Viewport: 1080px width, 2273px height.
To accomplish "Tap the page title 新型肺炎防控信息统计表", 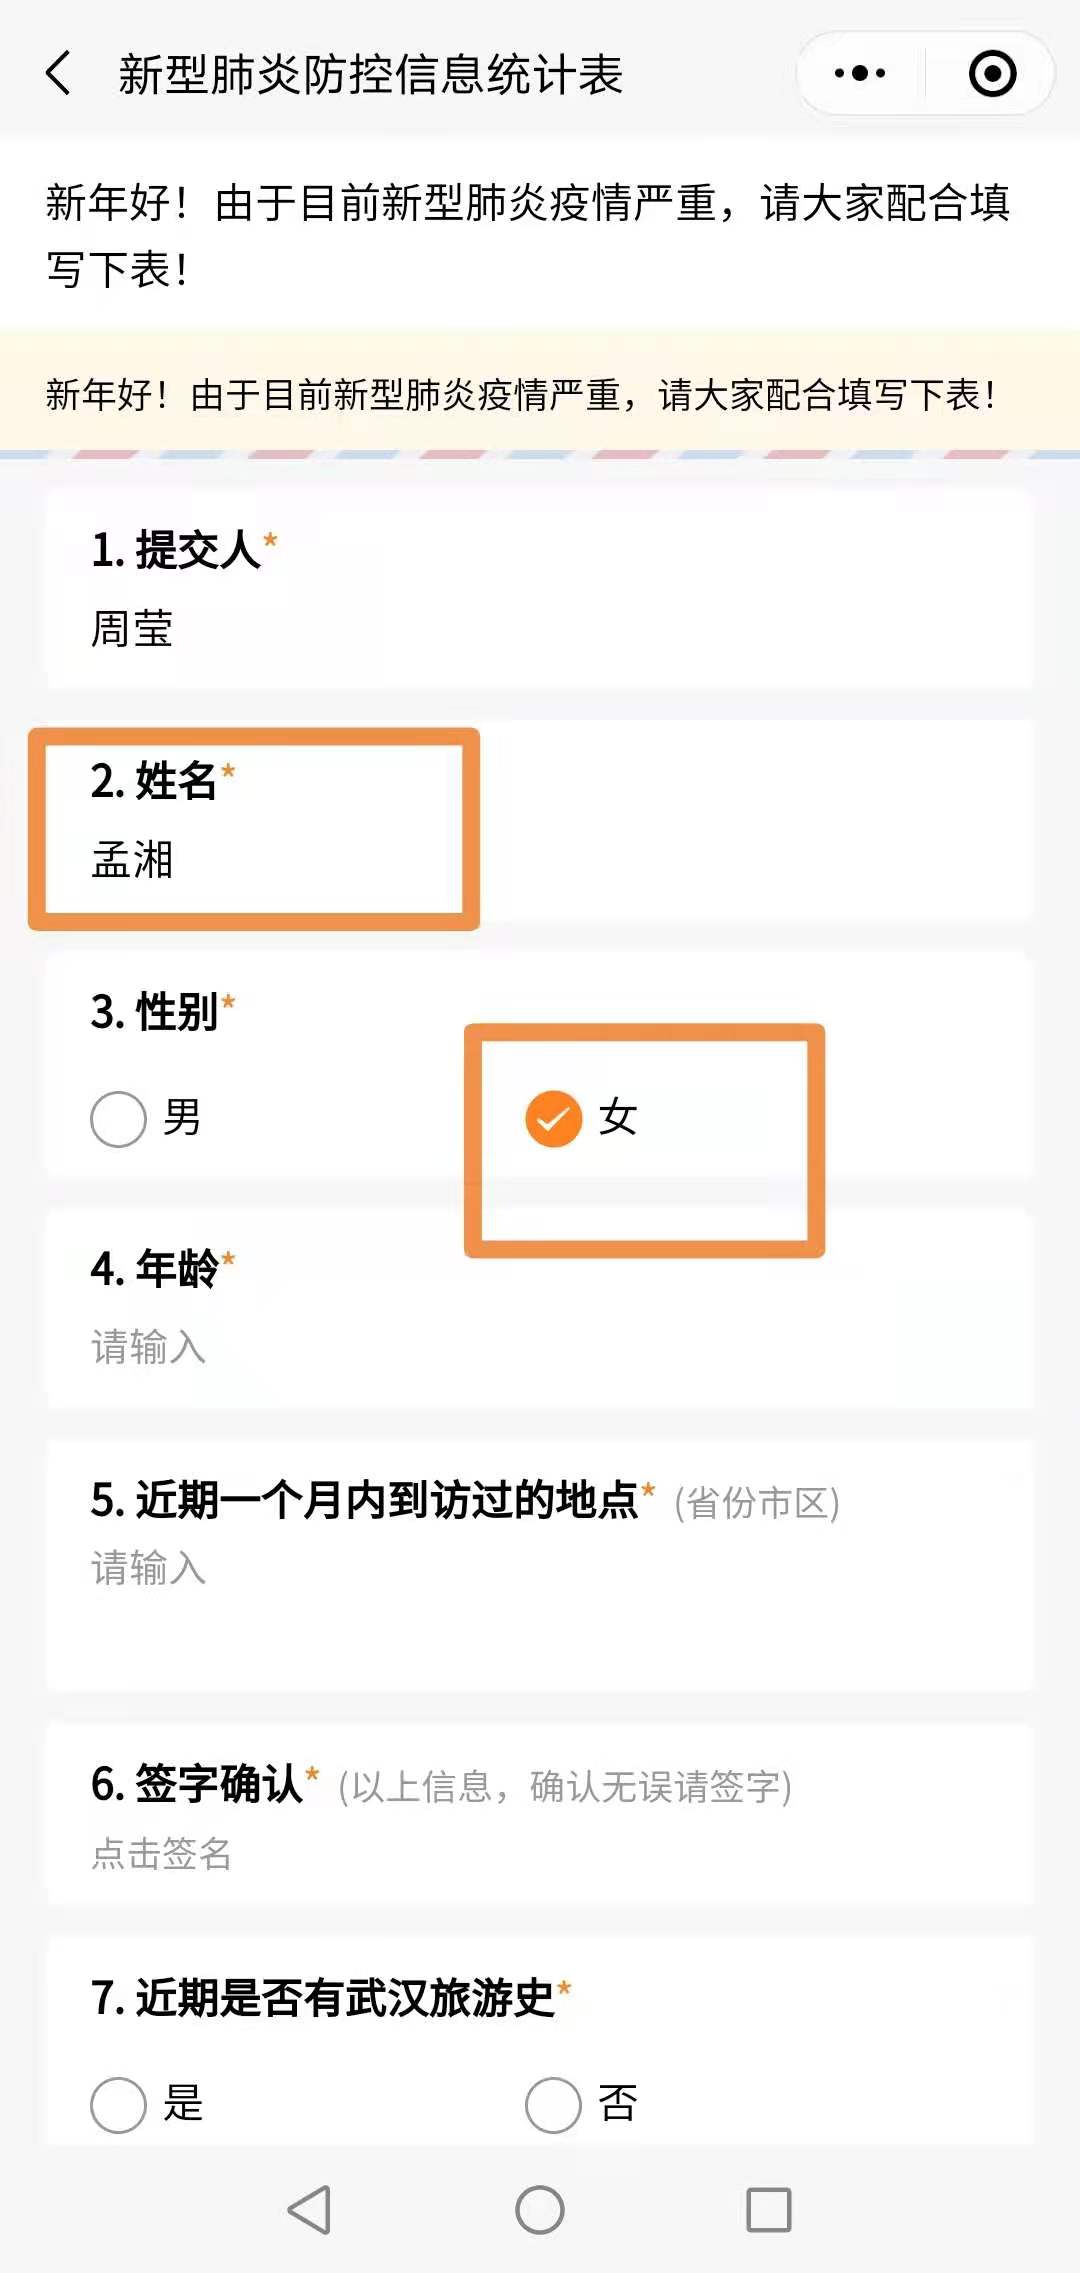I will click(x=370, y=75).
